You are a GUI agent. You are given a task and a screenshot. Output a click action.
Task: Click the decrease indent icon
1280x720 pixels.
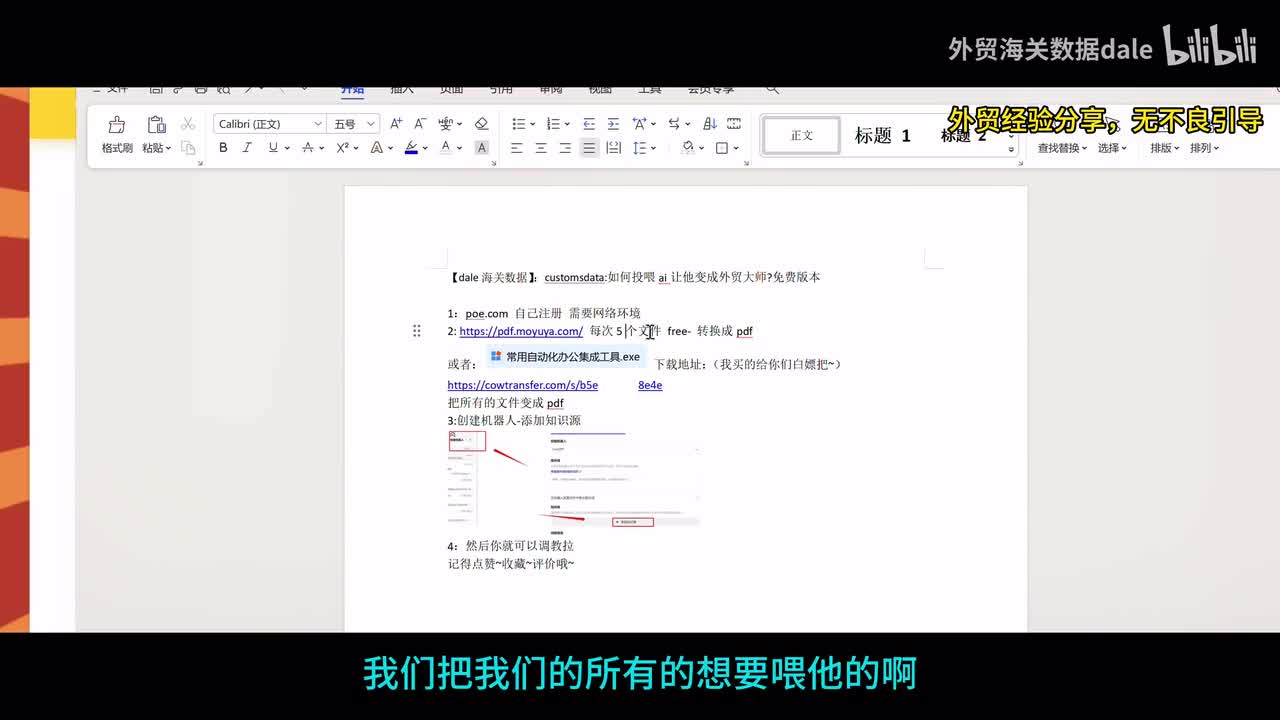(x=589, y=124)
